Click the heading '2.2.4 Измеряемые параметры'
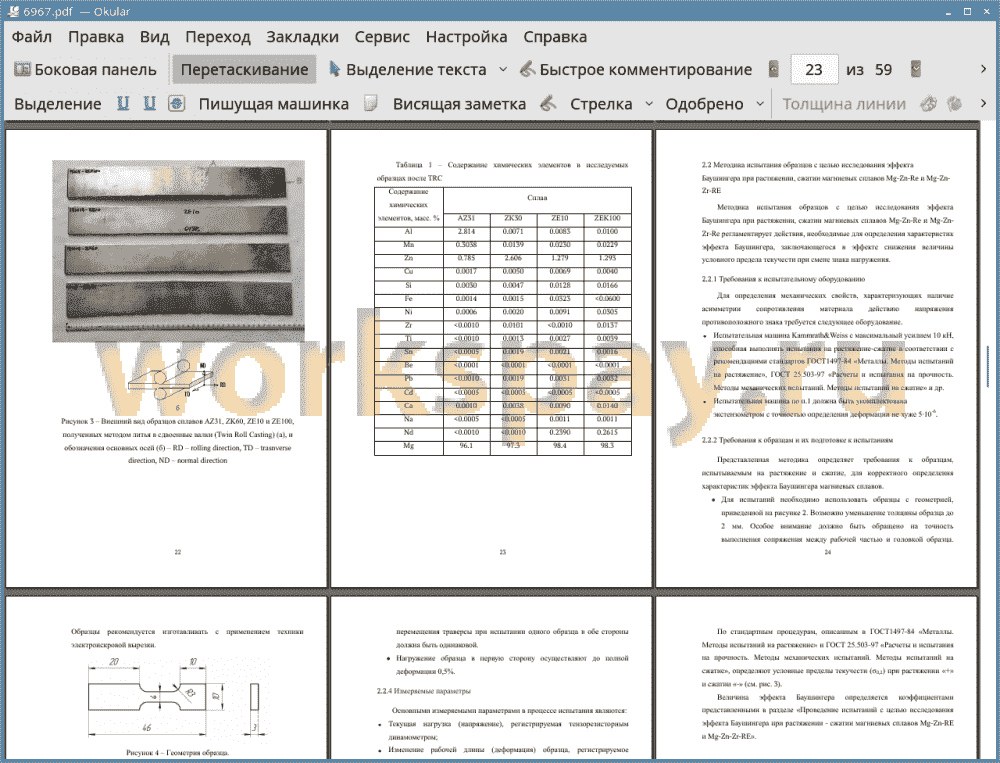 click(423, 691)
